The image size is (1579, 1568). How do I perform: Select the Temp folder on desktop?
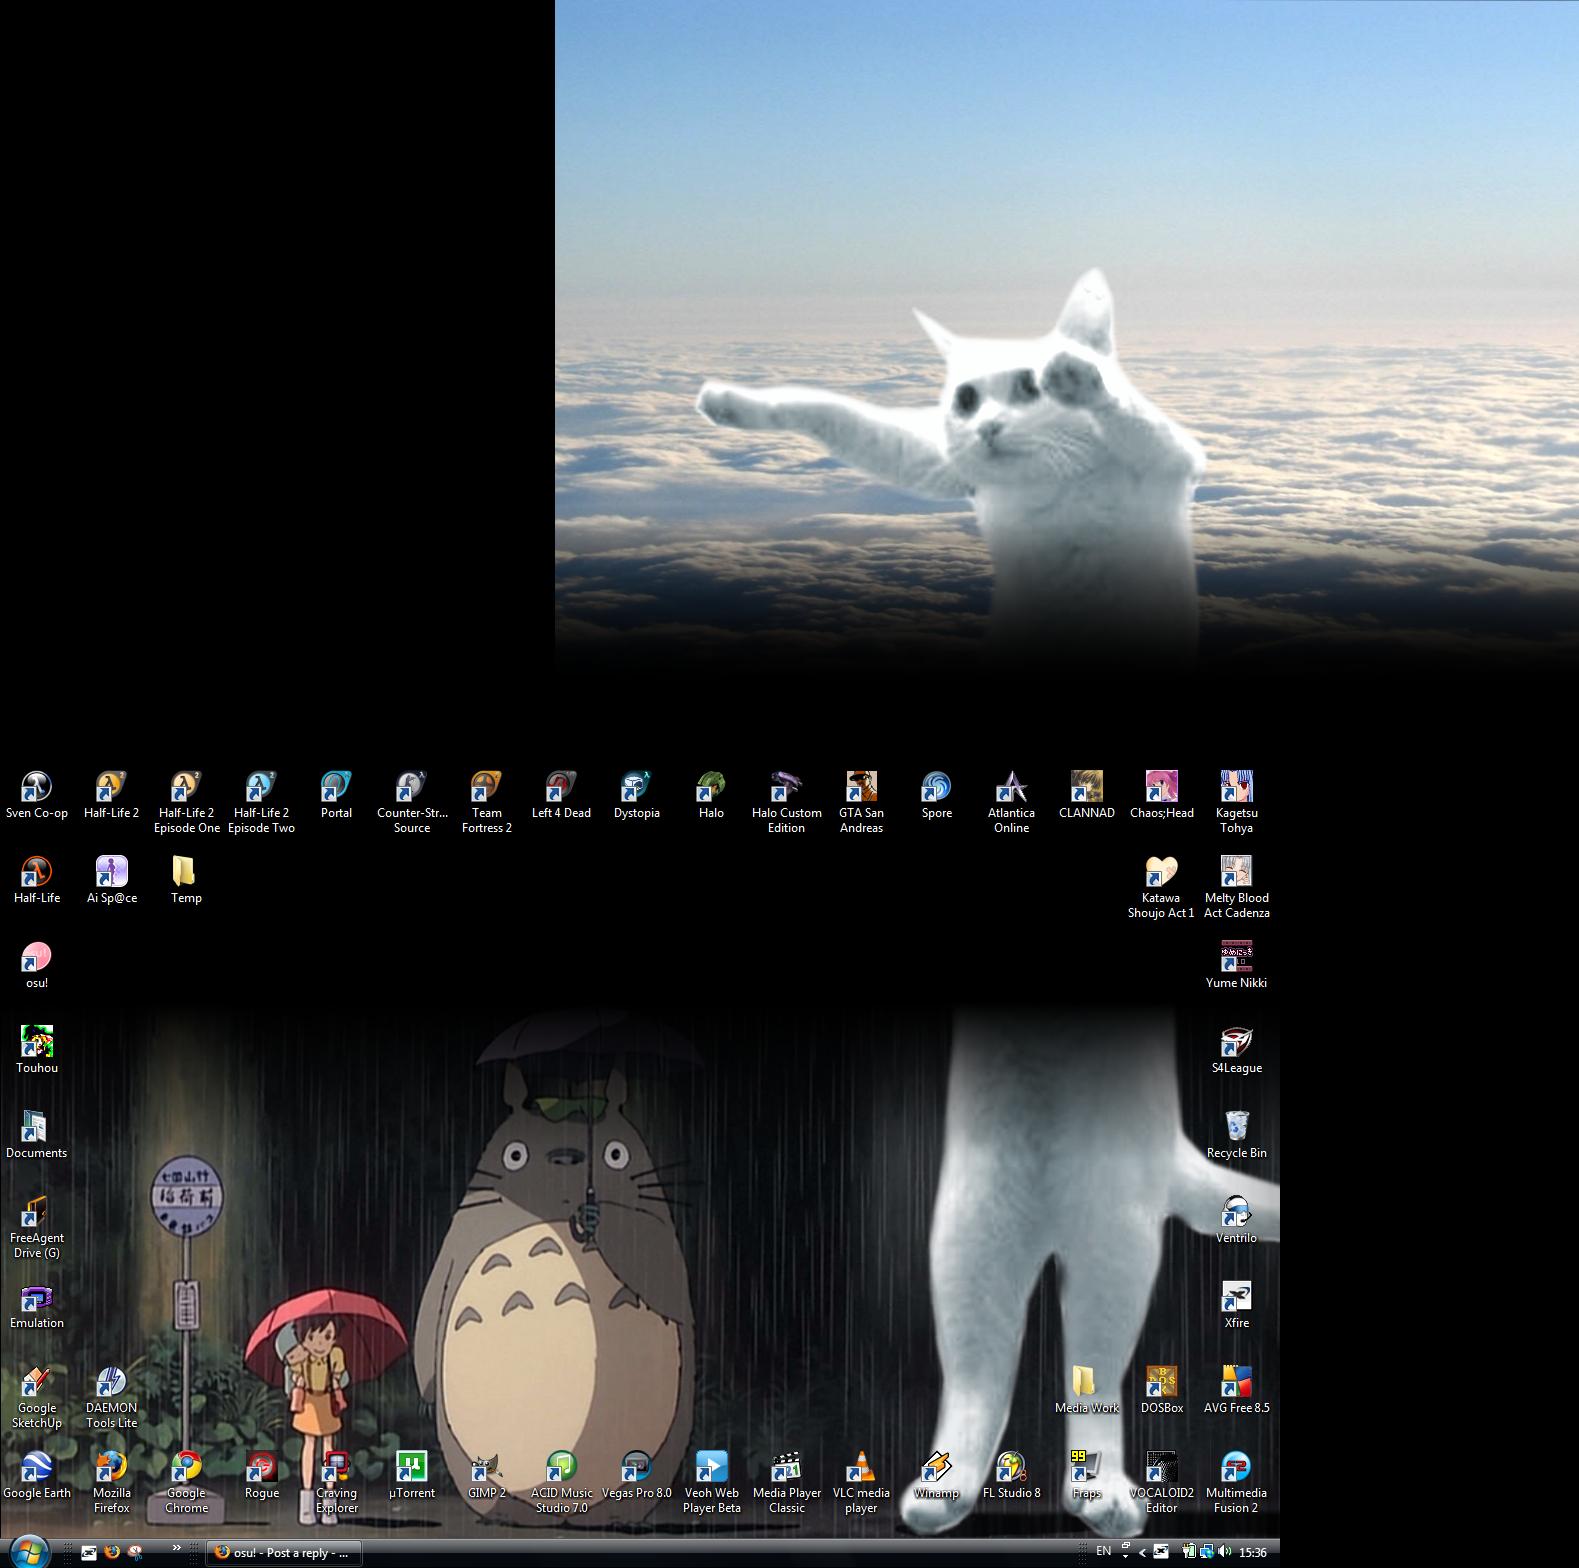point(187,880)
